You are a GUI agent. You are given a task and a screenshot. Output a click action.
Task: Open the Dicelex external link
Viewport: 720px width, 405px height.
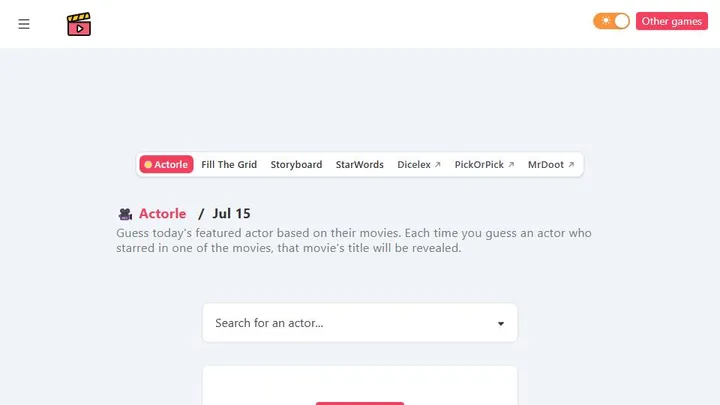point(419,164)
